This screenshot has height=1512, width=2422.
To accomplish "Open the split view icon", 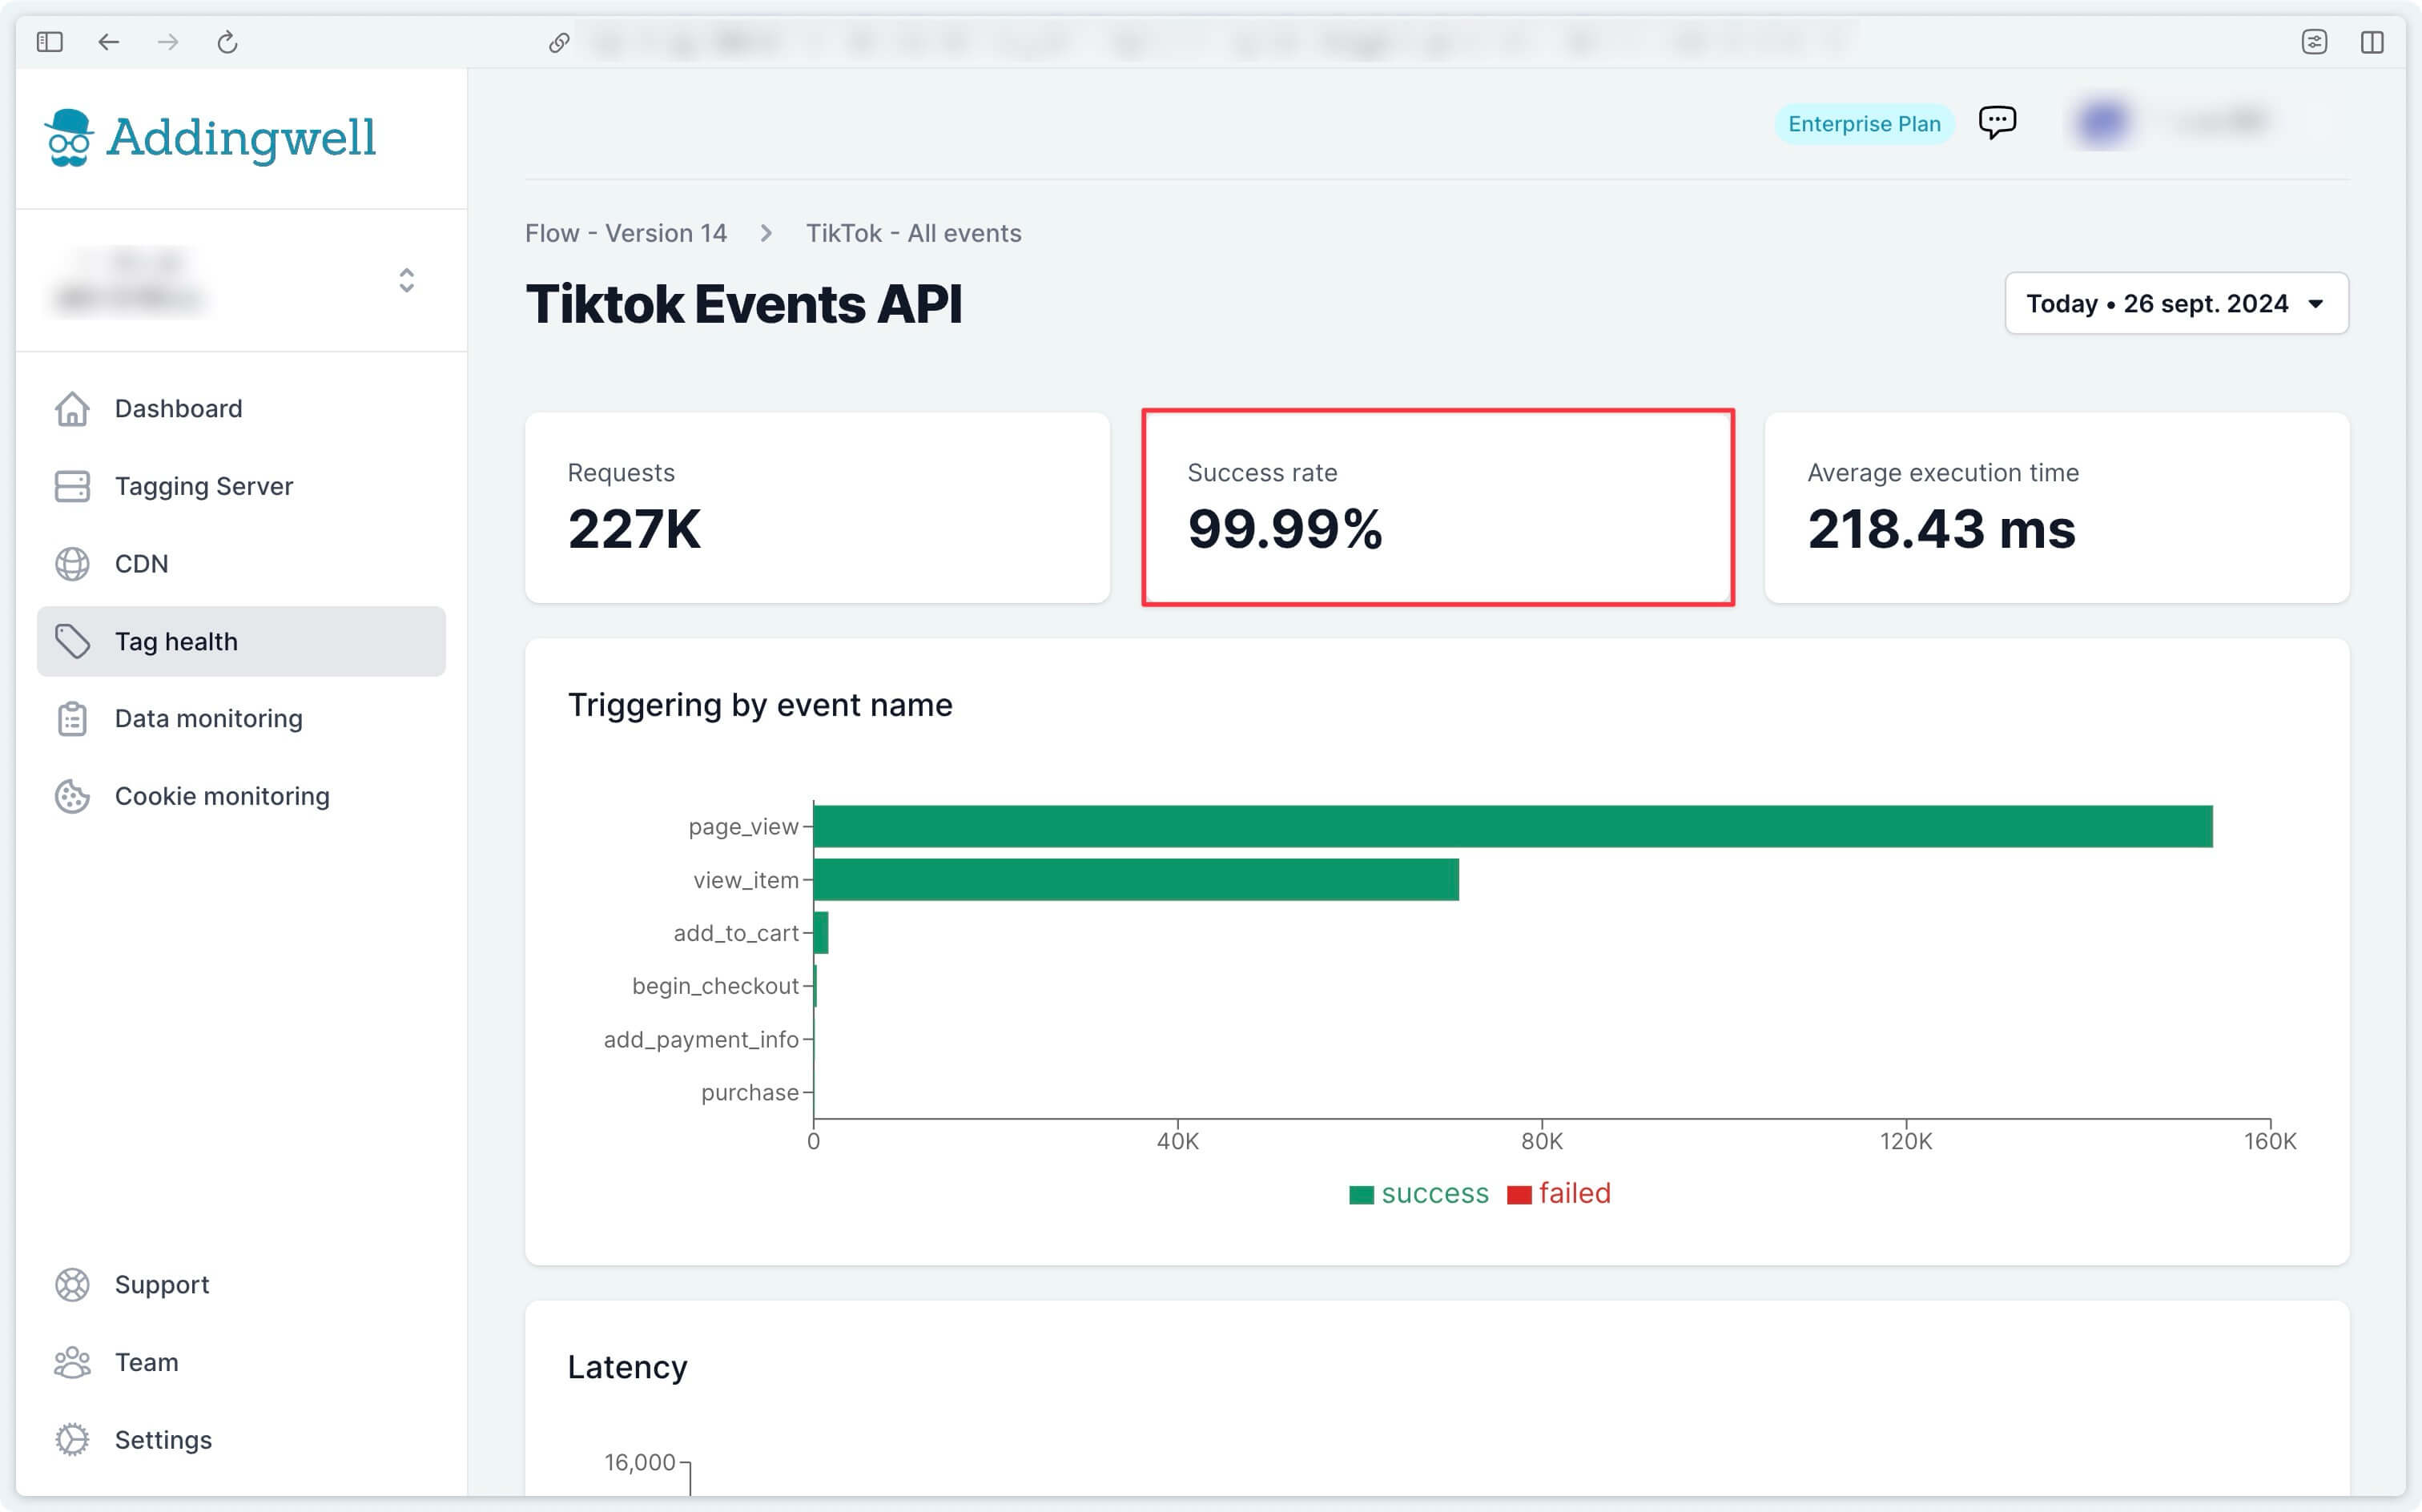I will click(2372, 42).
